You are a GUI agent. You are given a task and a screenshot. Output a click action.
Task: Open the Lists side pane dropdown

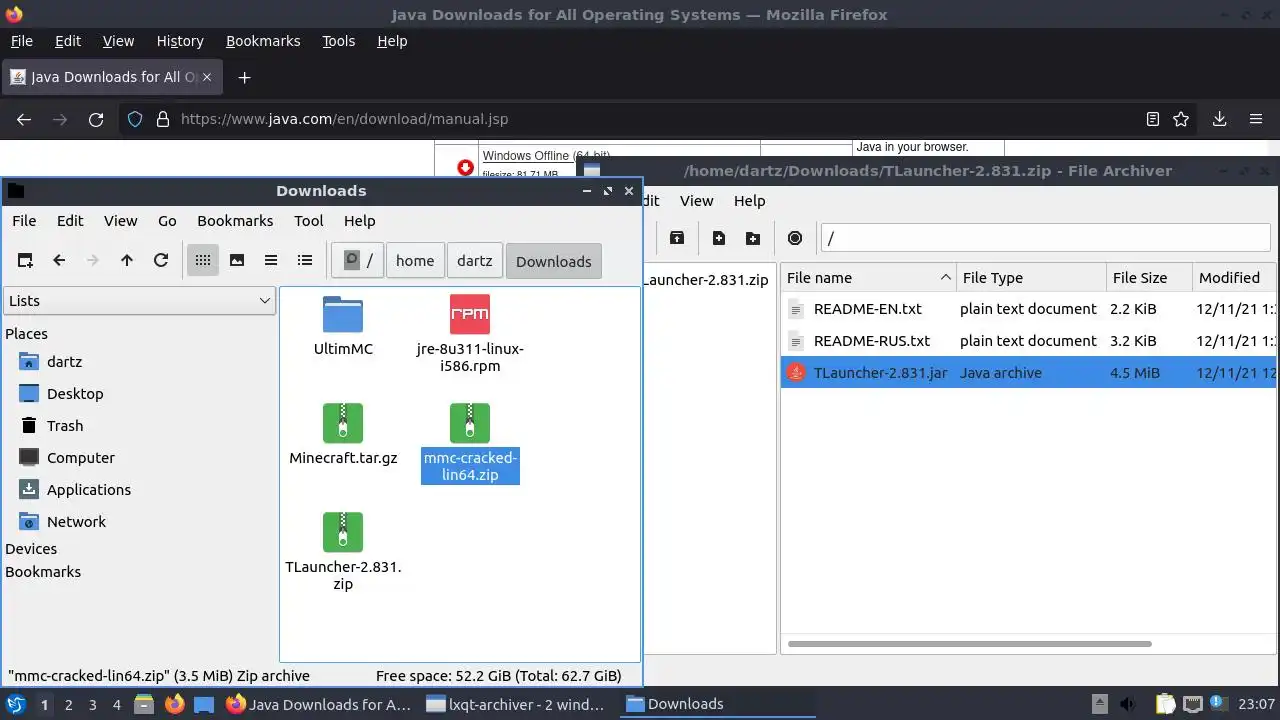tap(139, 301)
